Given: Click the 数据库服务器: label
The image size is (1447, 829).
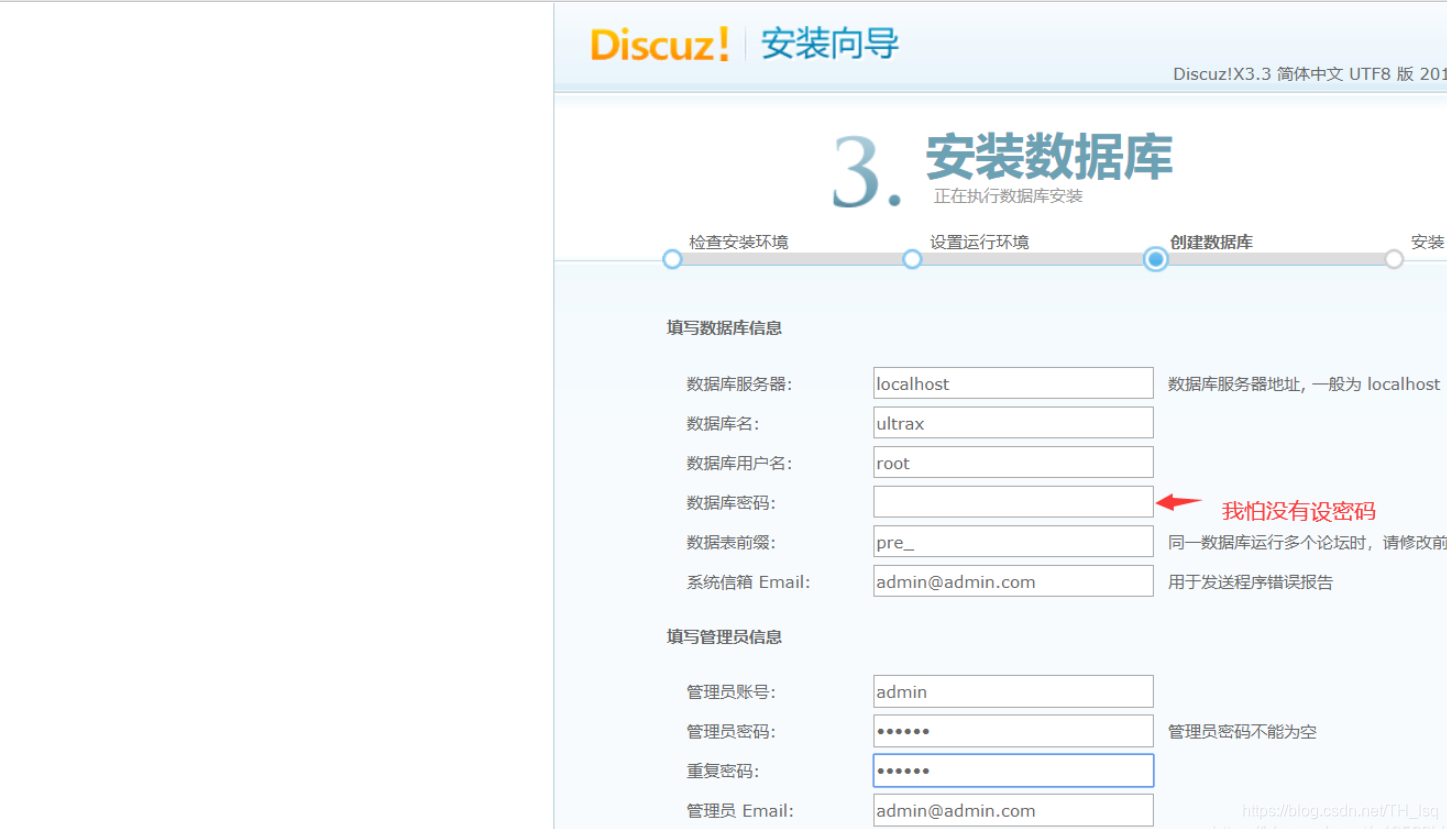Looking at the screenshot, I should 739,384.
